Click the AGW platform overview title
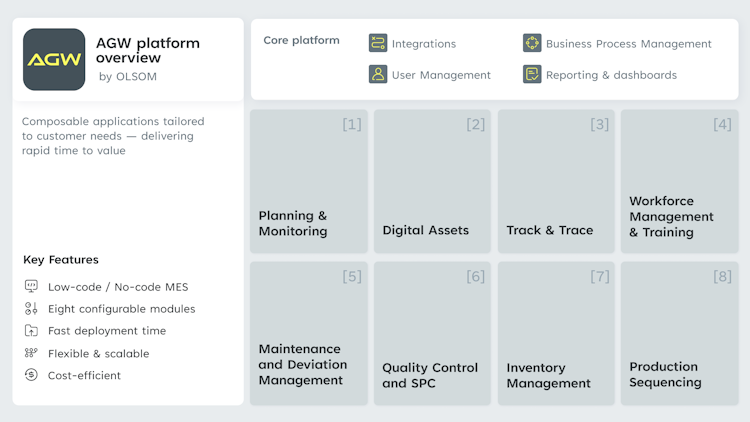 pyautogui.click(x=148, y=50)
